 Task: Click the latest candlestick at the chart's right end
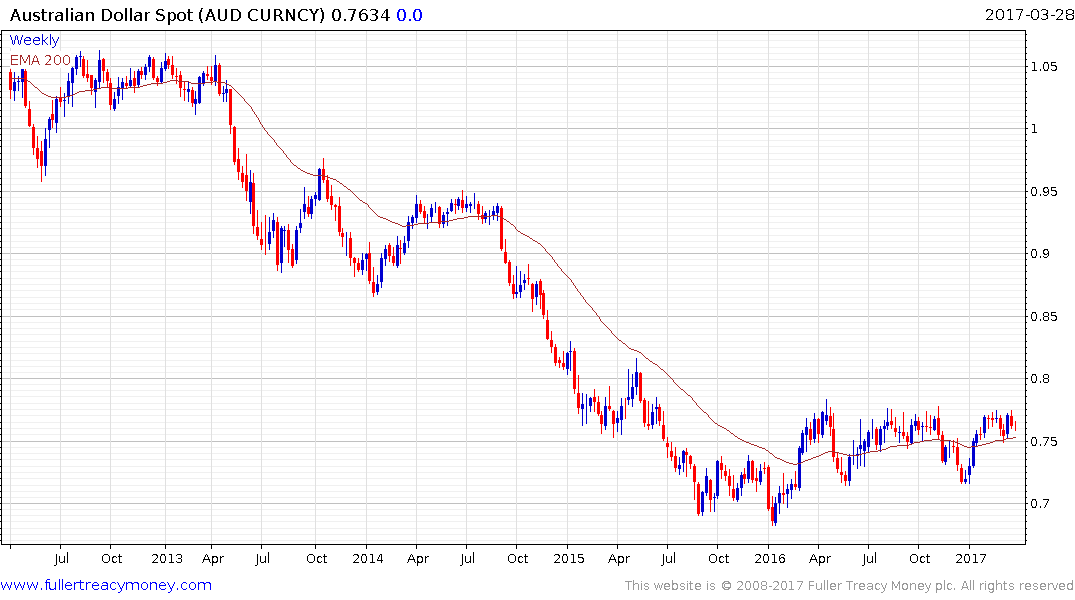(x=1015, y=425)
